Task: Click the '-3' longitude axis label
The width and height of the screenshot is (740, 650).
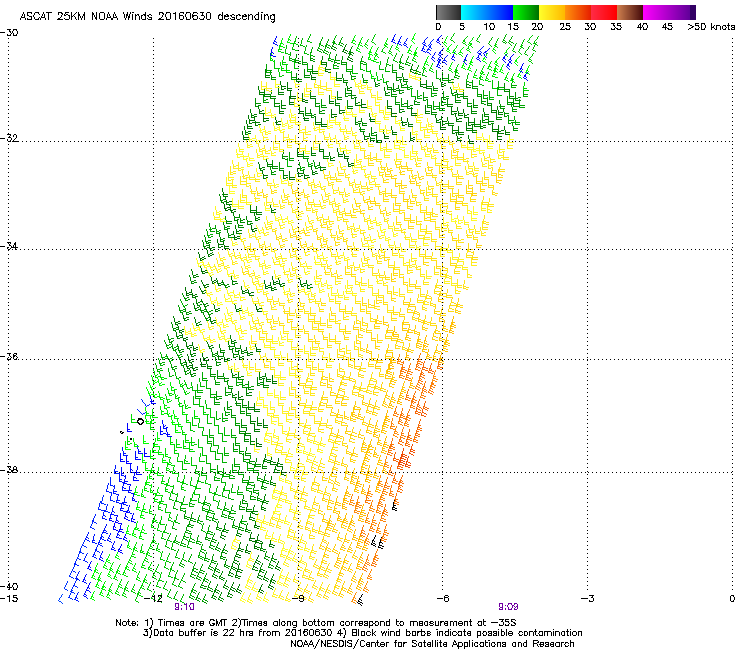Action: coord(588,599)
